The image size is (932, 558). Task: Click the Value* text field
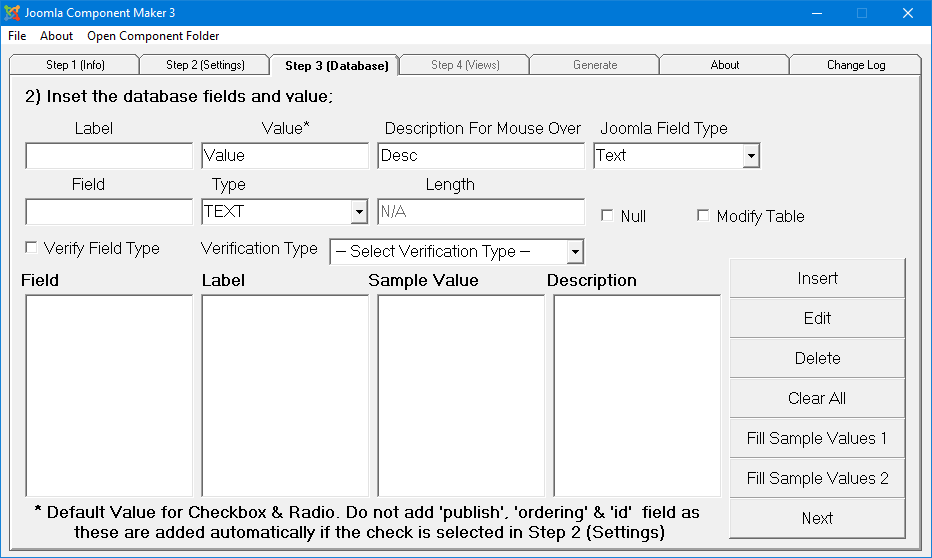285,156
